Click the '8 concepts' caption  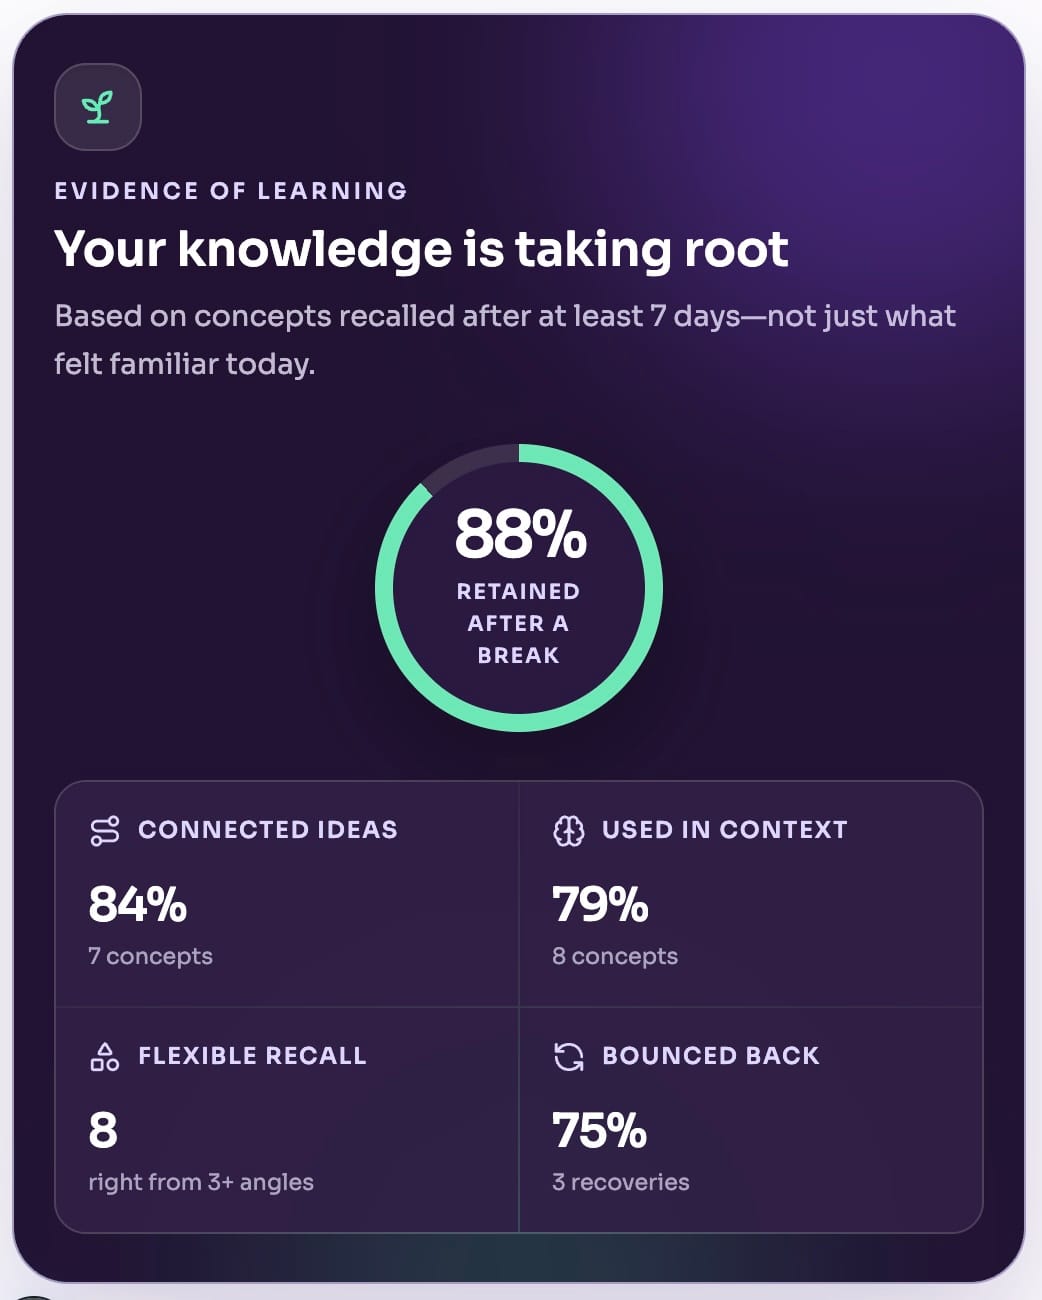click(x=615, y=956)
